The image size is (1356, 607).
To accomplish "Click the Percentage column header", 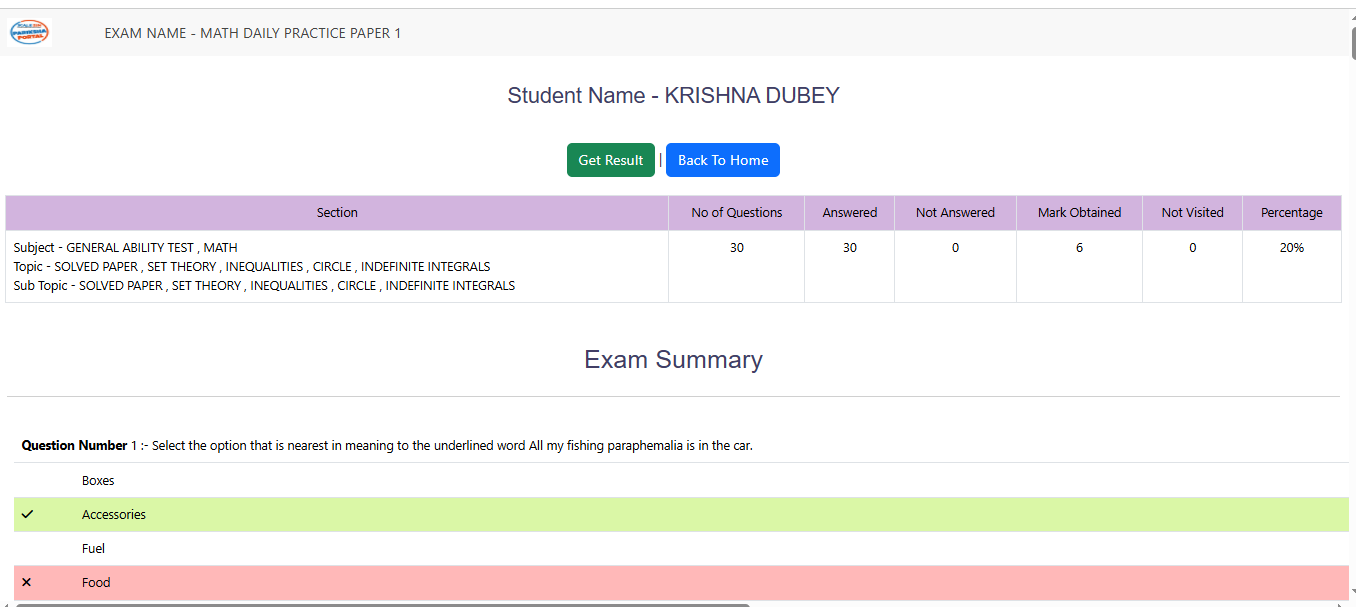I will coord(1291,213).
